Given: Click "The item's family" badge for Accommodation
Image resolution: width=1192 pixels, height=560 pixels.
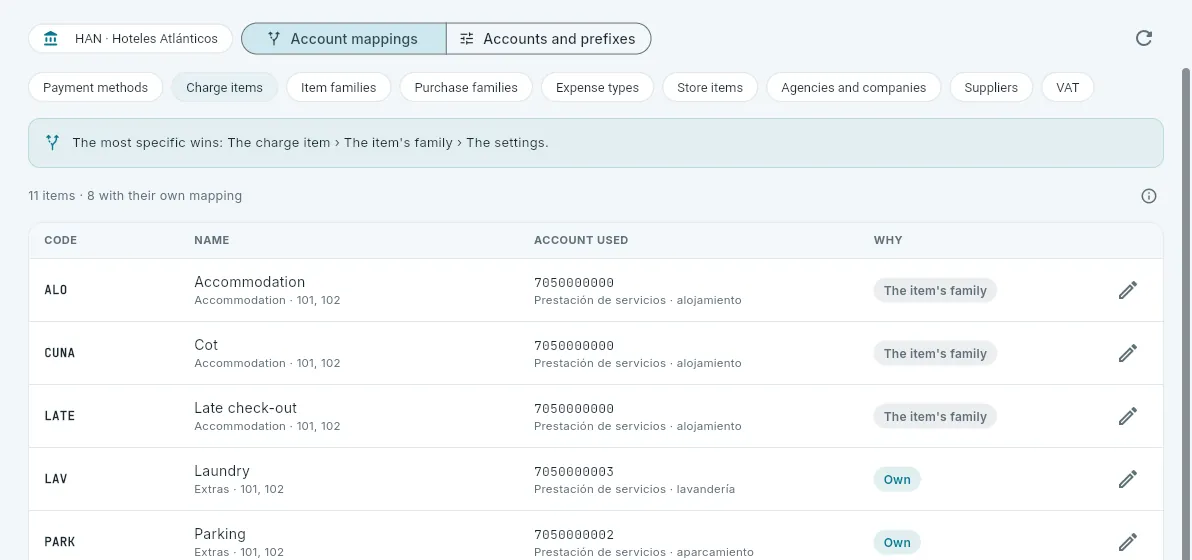Looking at the screenshot, I should (x=935, y=290).
